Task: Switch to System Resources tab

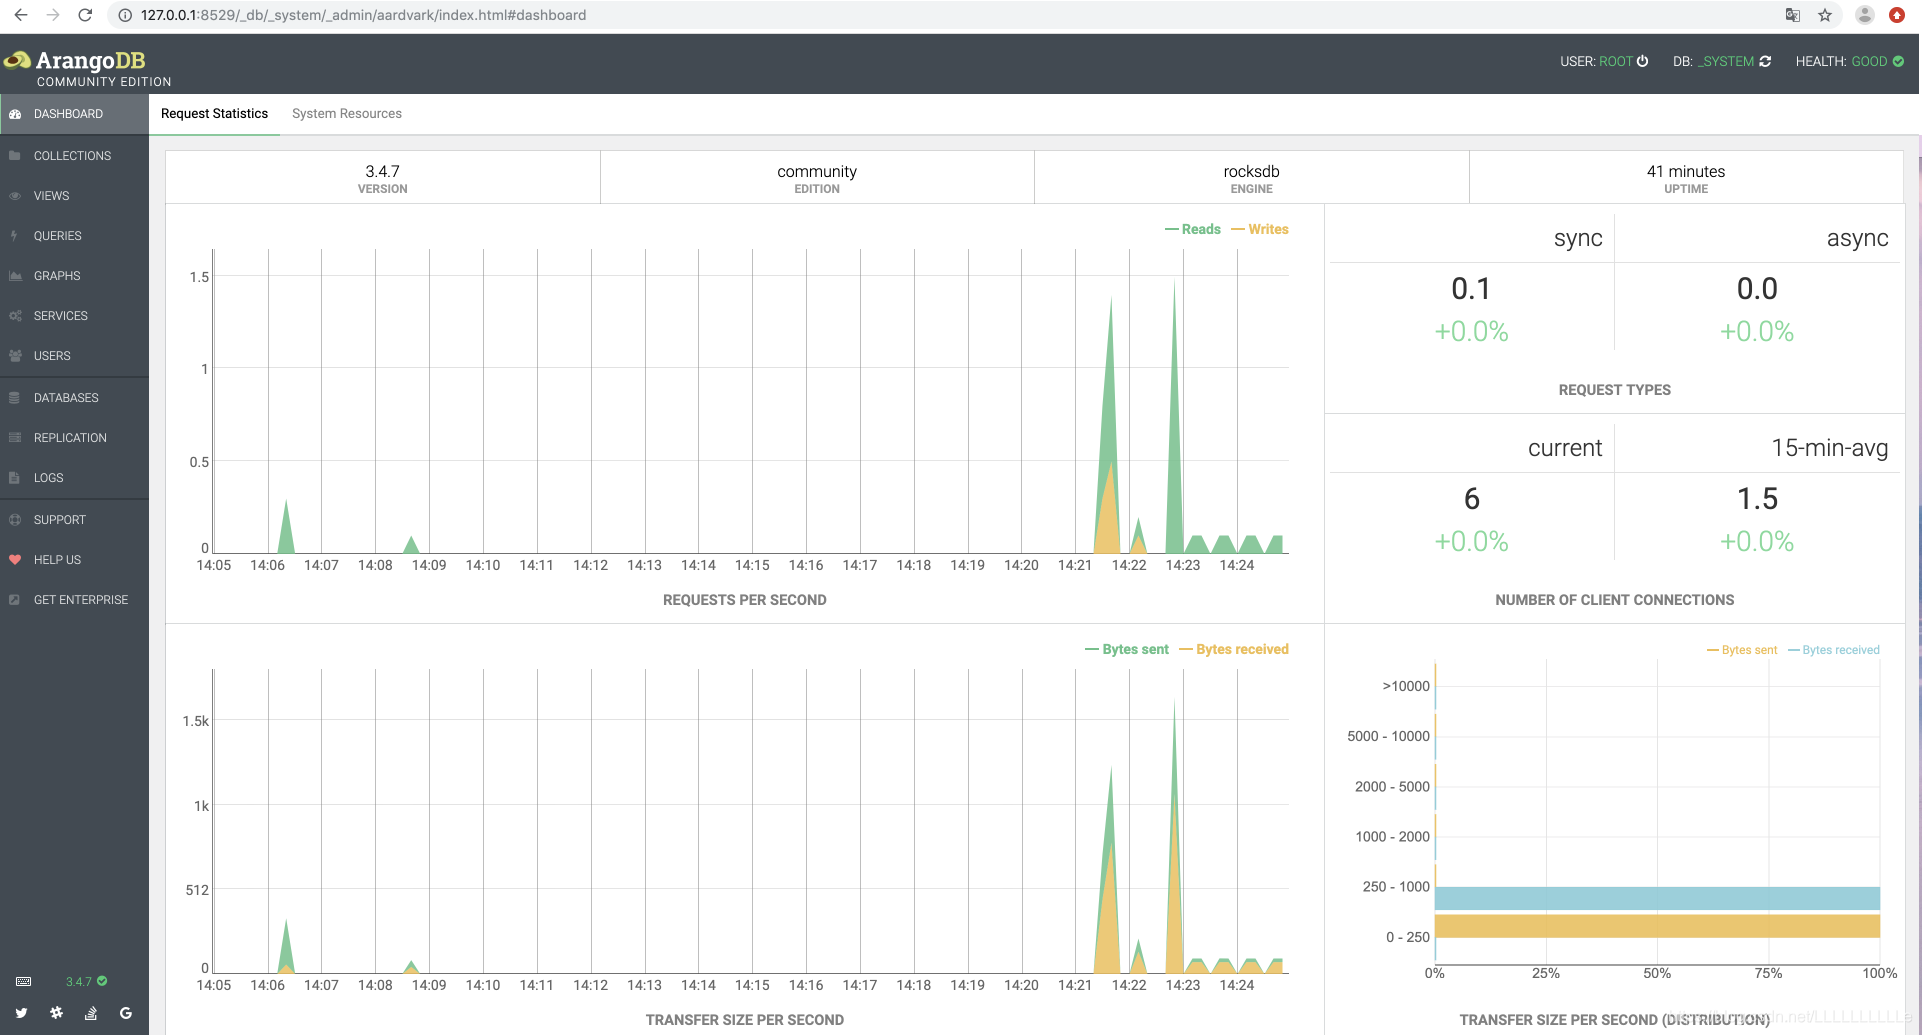Action: tap(347, 114)
